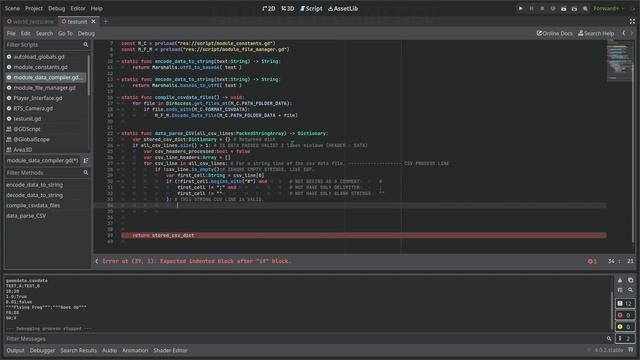Open the Project menu
The width and height of the screenshot is (640, 360).
point(34,9)
